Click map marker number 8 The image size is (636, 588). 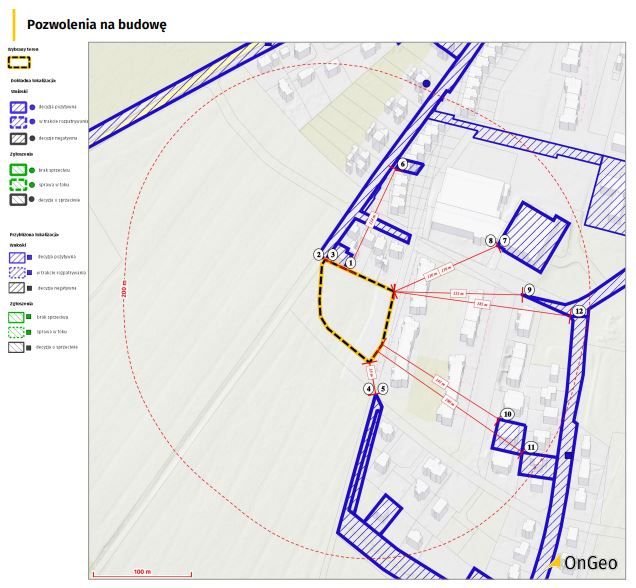[490, 241]
